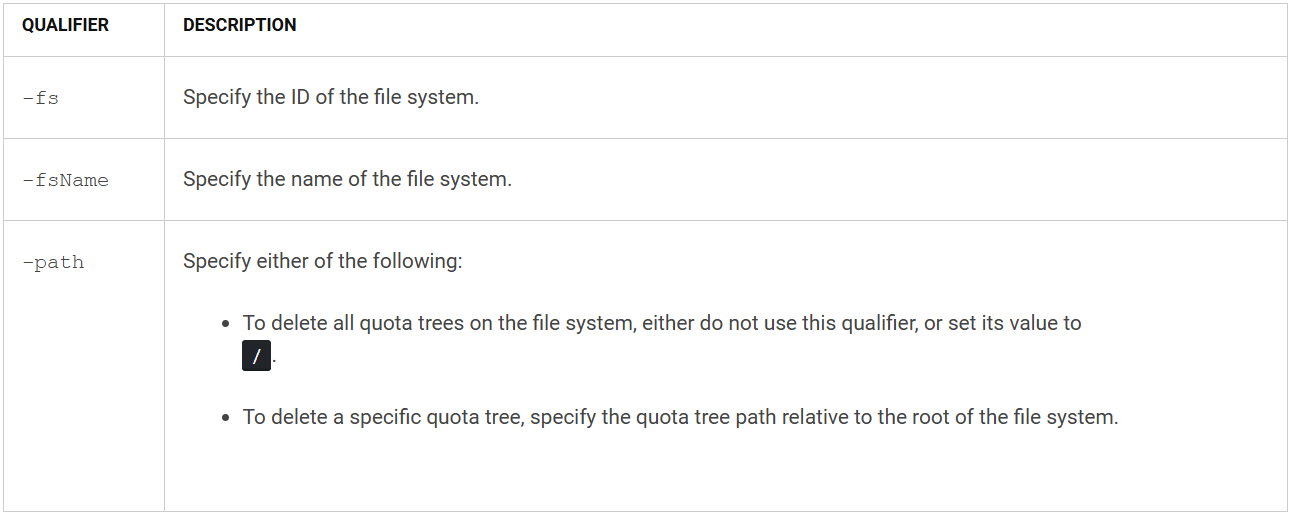Viewport: 1291px width, 514px height.
Task: Click the "delete a specific quota tree" bullet sentence
Action: coord(680,417)
